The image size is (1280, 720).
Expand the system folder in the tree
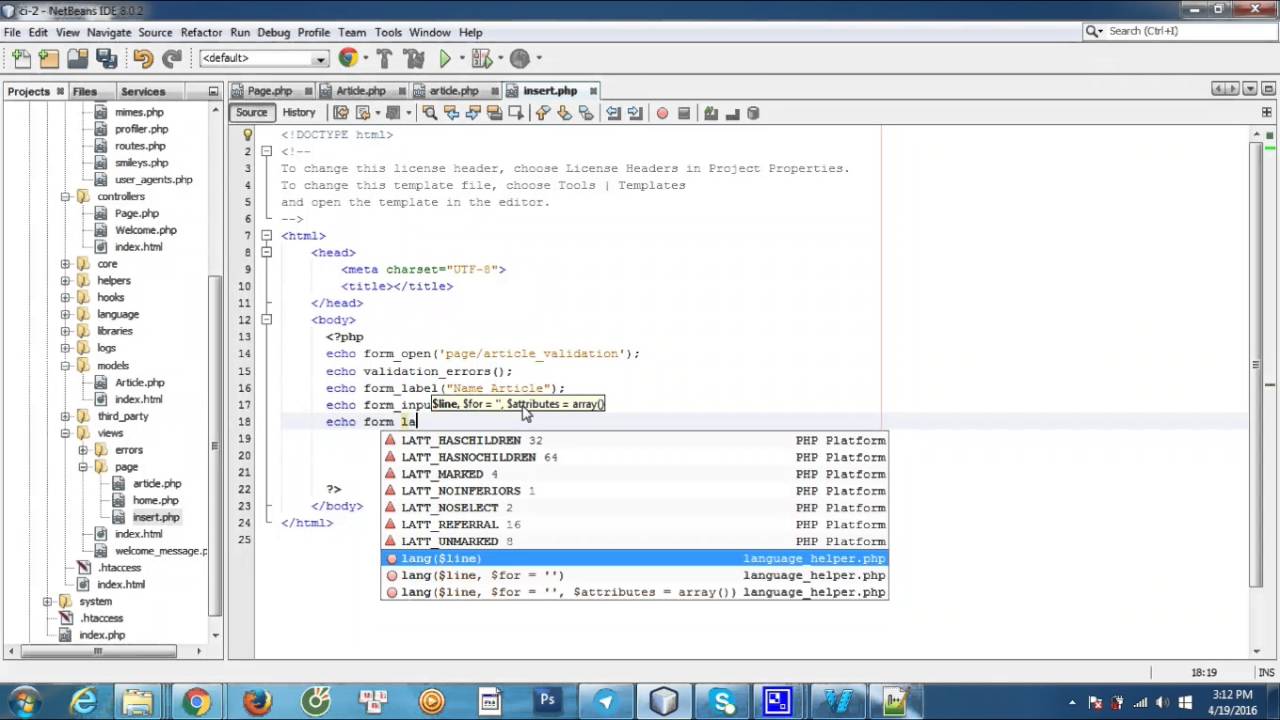(47, 601)
